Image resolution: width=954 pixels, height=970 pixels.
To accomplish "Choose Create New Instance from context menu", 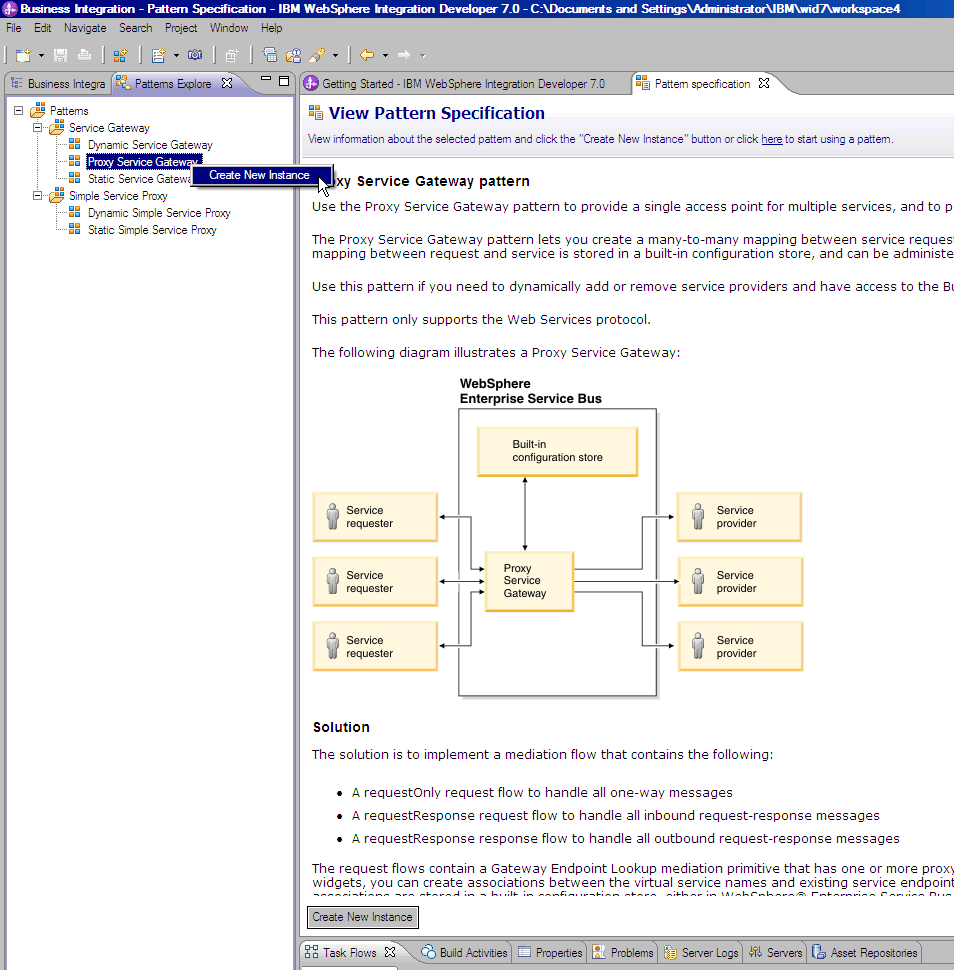I will (259, 175).
